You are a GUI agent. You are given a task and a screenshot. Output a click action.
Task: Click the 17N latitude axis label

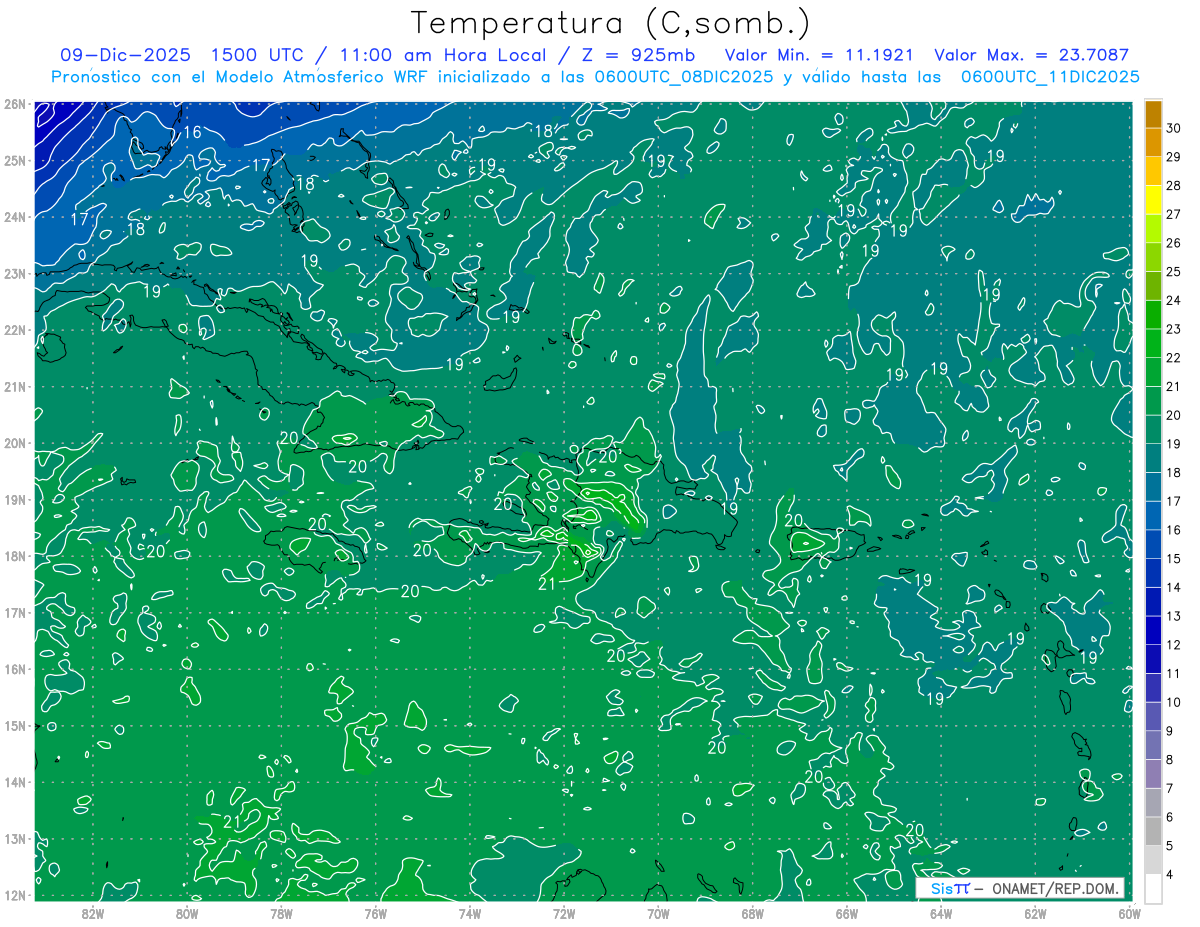pos(15,613)
